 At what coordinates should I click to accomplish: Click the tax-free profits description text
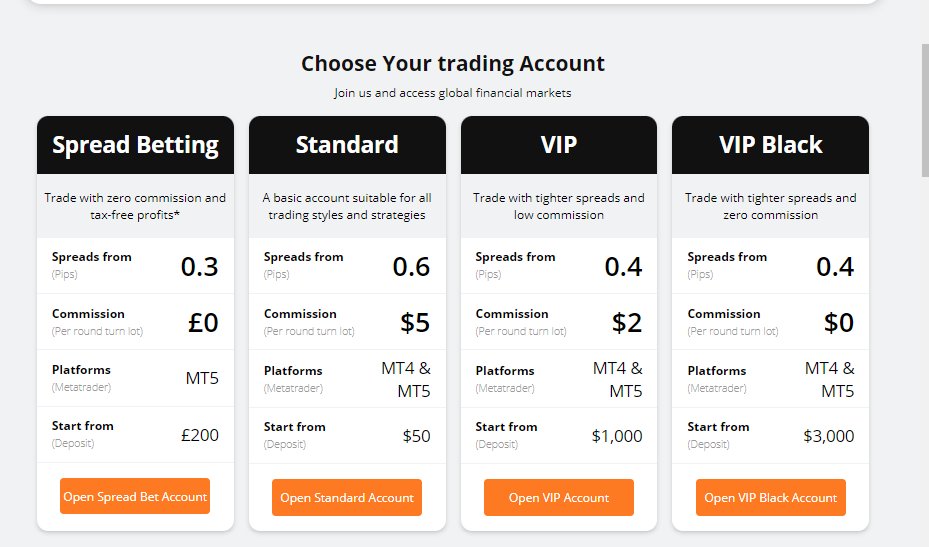[135, 214]
